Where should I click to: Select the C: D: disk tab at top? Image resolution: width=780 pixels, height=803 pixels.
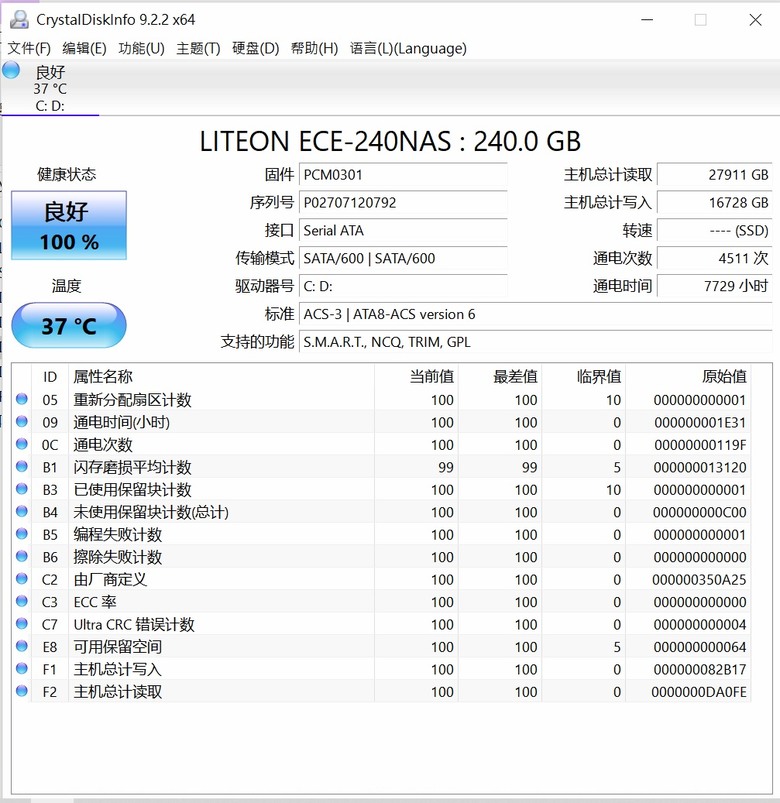click(50, 88)
